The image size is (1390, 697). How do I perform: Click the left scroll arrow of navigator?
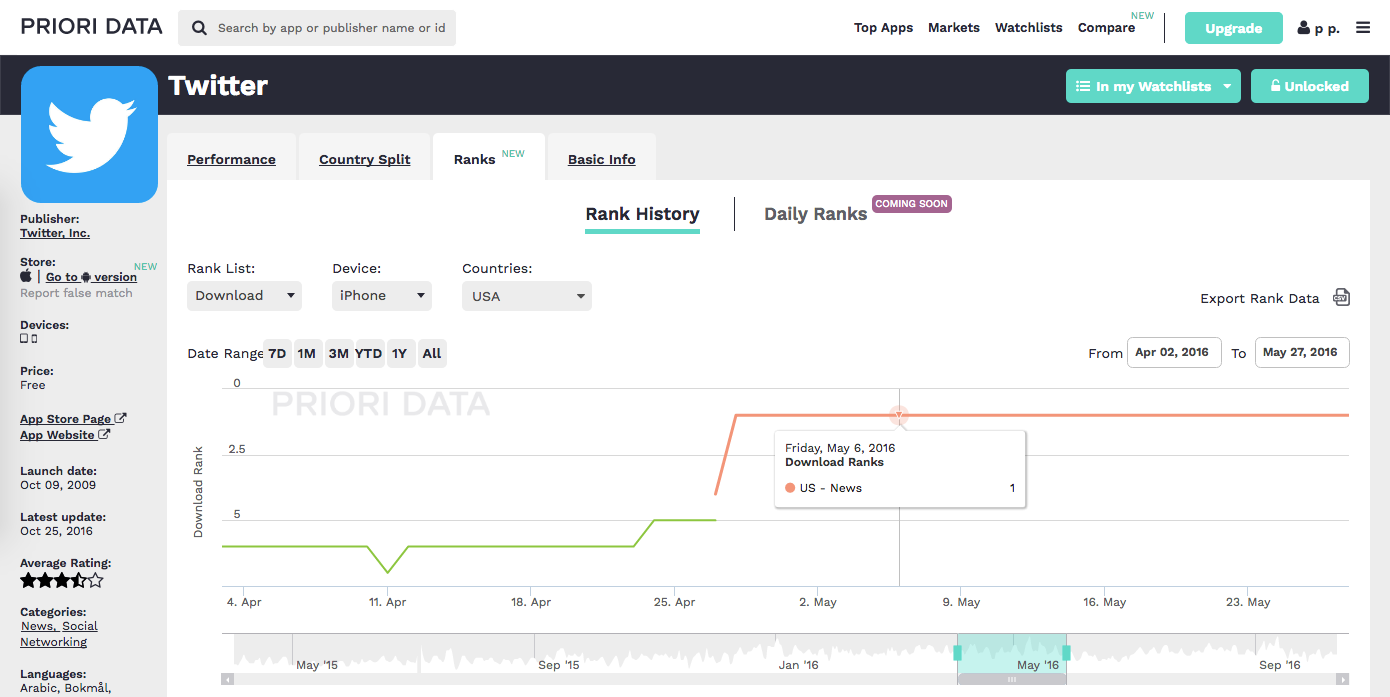pyautogui.click(x=227, y=679)
